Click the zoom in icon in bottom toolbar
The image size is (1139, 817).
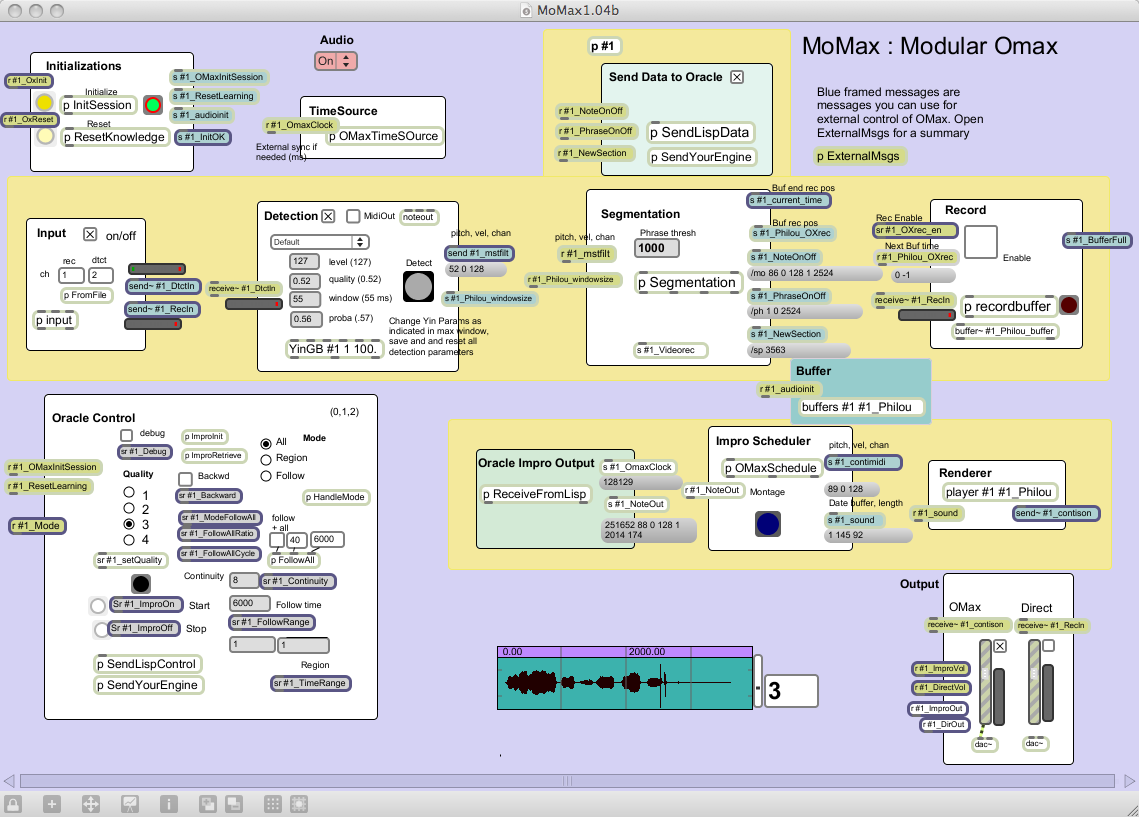[208, 804]
